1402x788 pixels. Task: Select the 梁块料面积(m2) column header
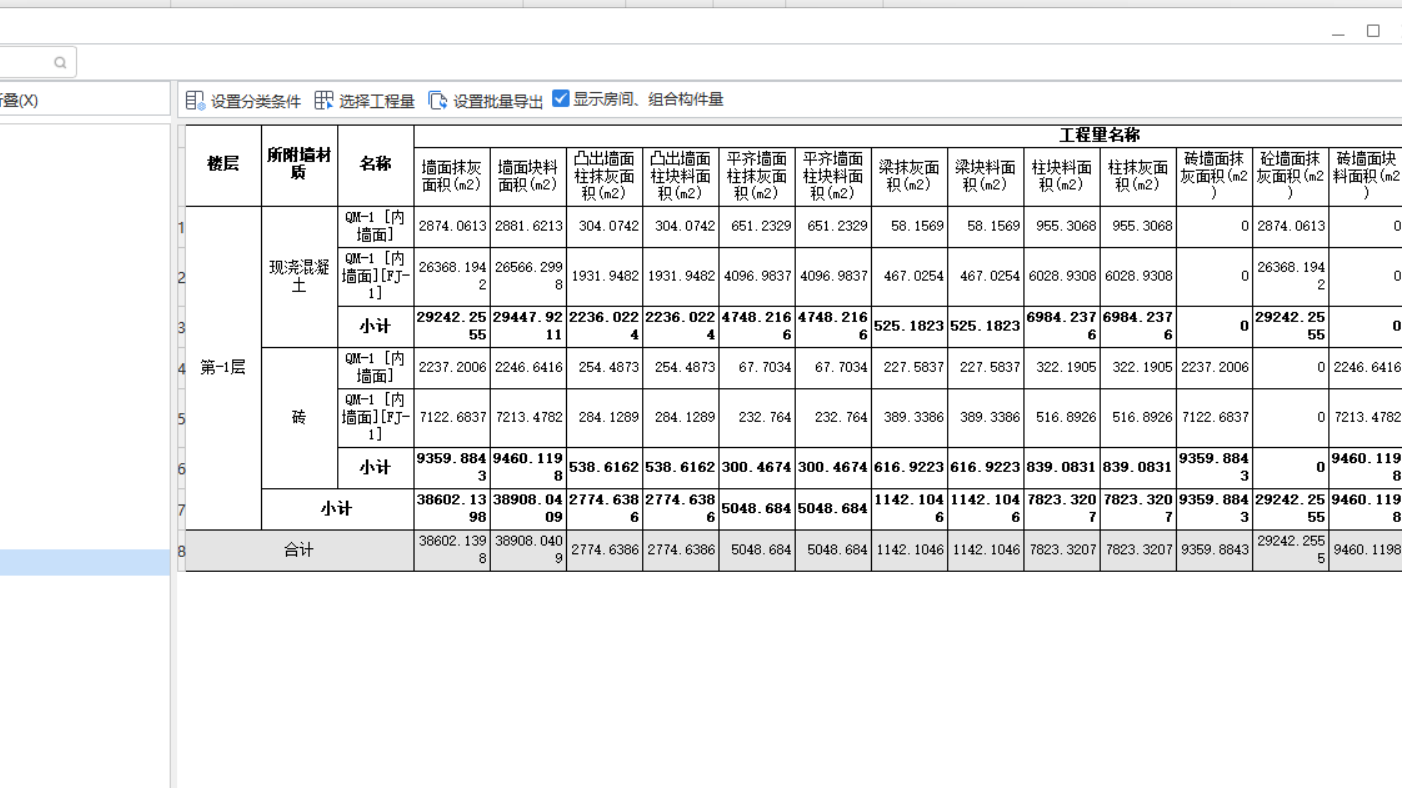coord(985,176)
